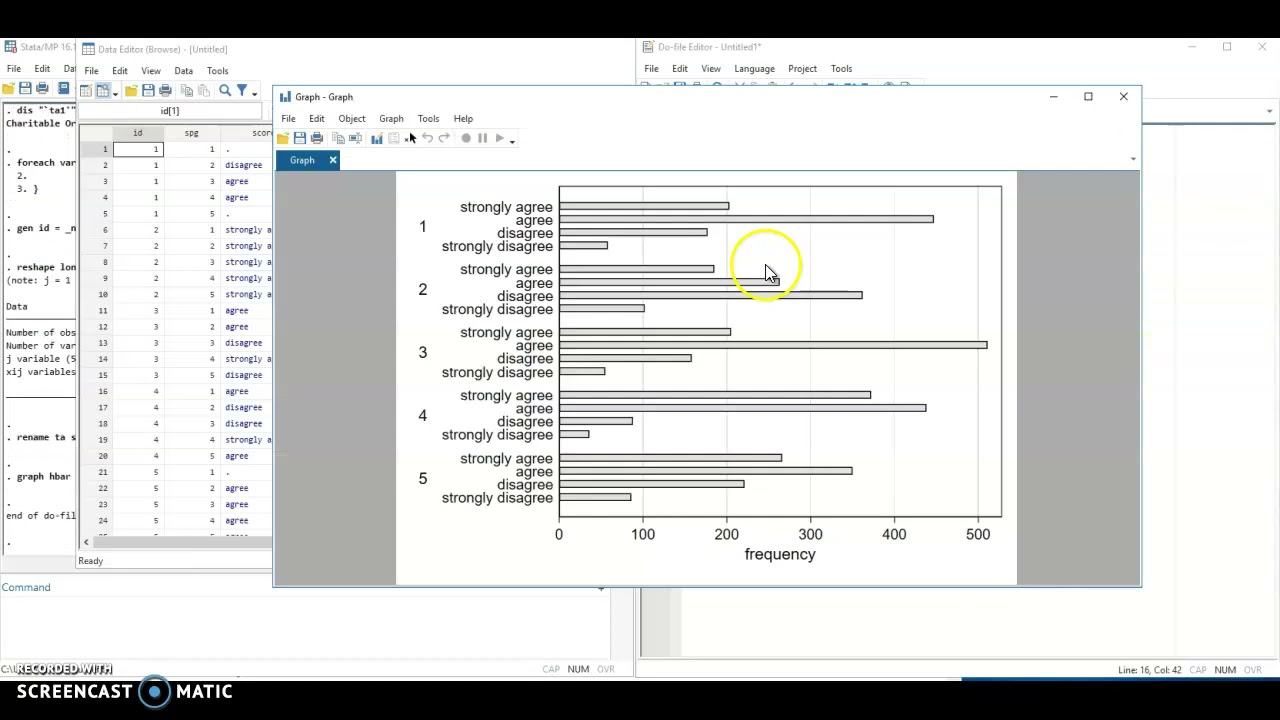Open Tools menu in Graph window
Image resolution: width=1280 pixels, height=720 pixels.
[428, 118]
